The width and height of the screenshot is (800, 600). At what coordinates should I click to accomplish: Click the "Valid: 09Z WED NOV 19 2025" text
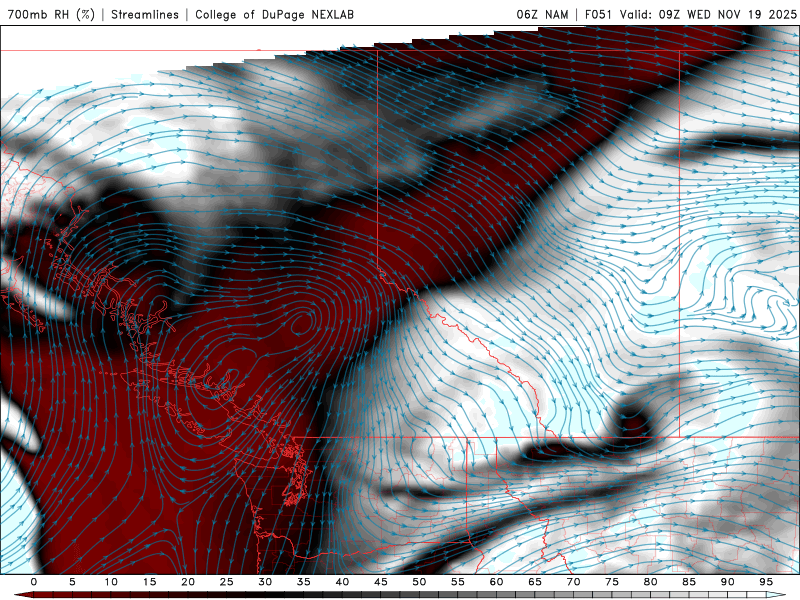pos(708,14)
